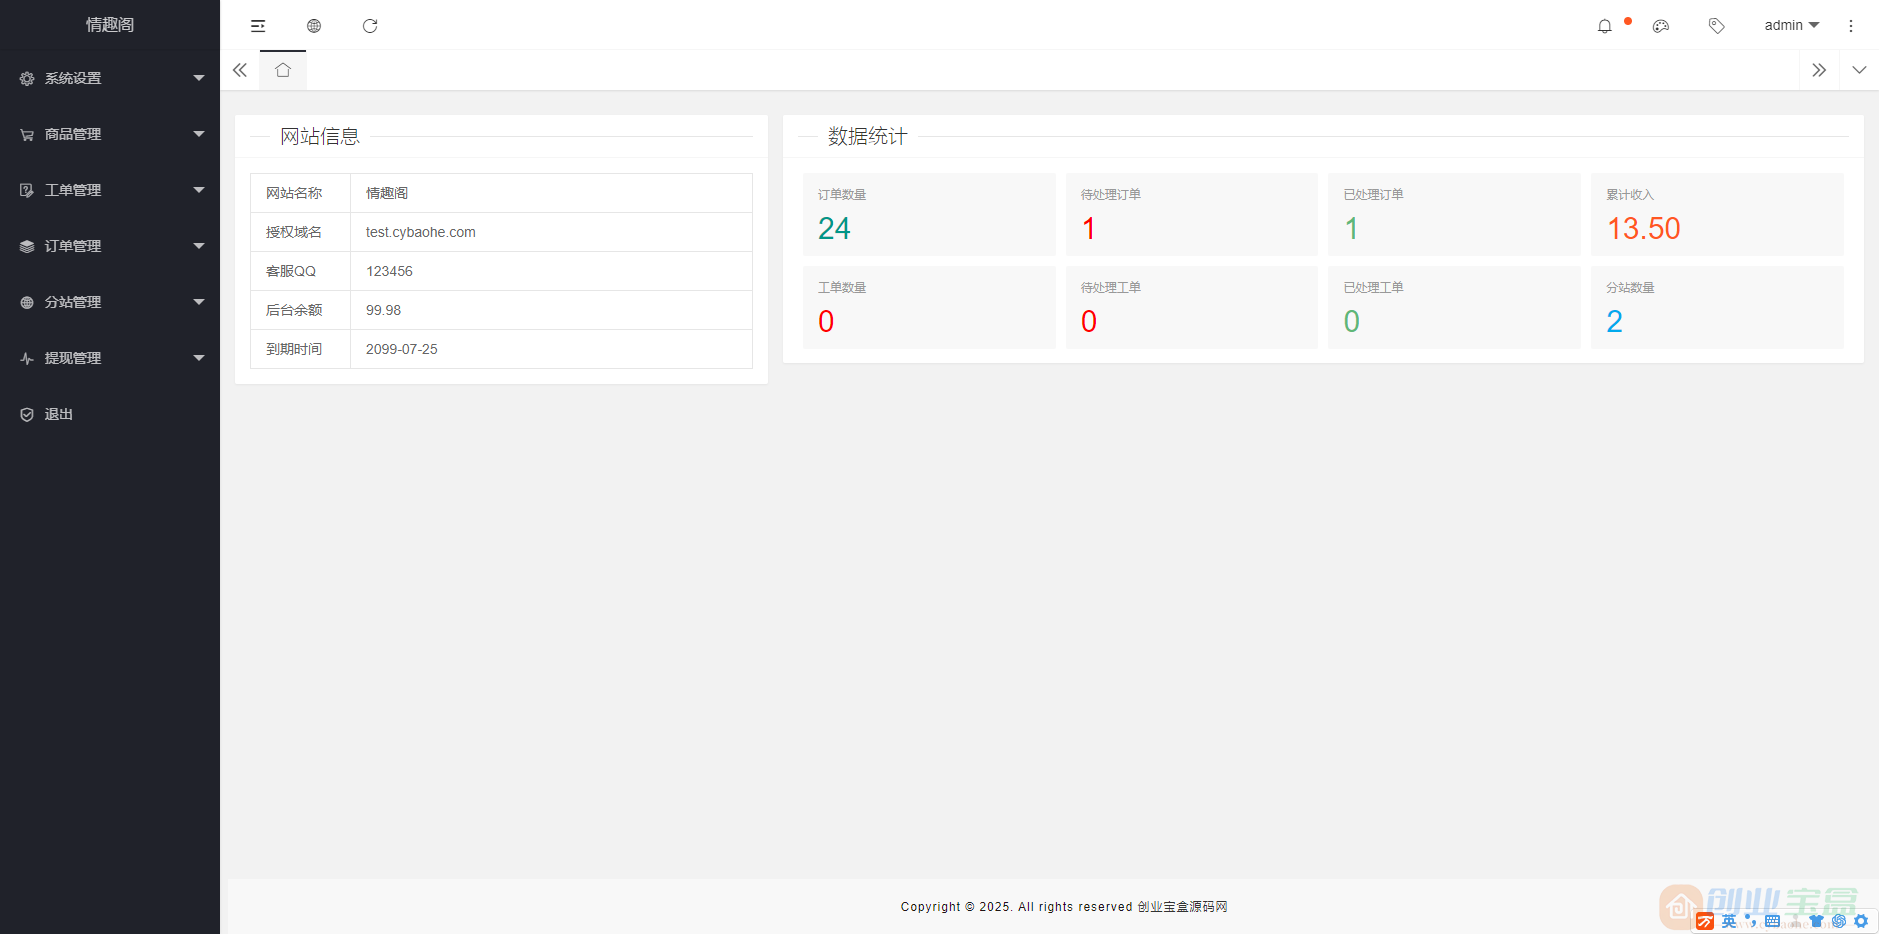This screenshot has width=1879, height=934.
Task: Open the admin user dropdown
Action: click(x=1790, y=26)
